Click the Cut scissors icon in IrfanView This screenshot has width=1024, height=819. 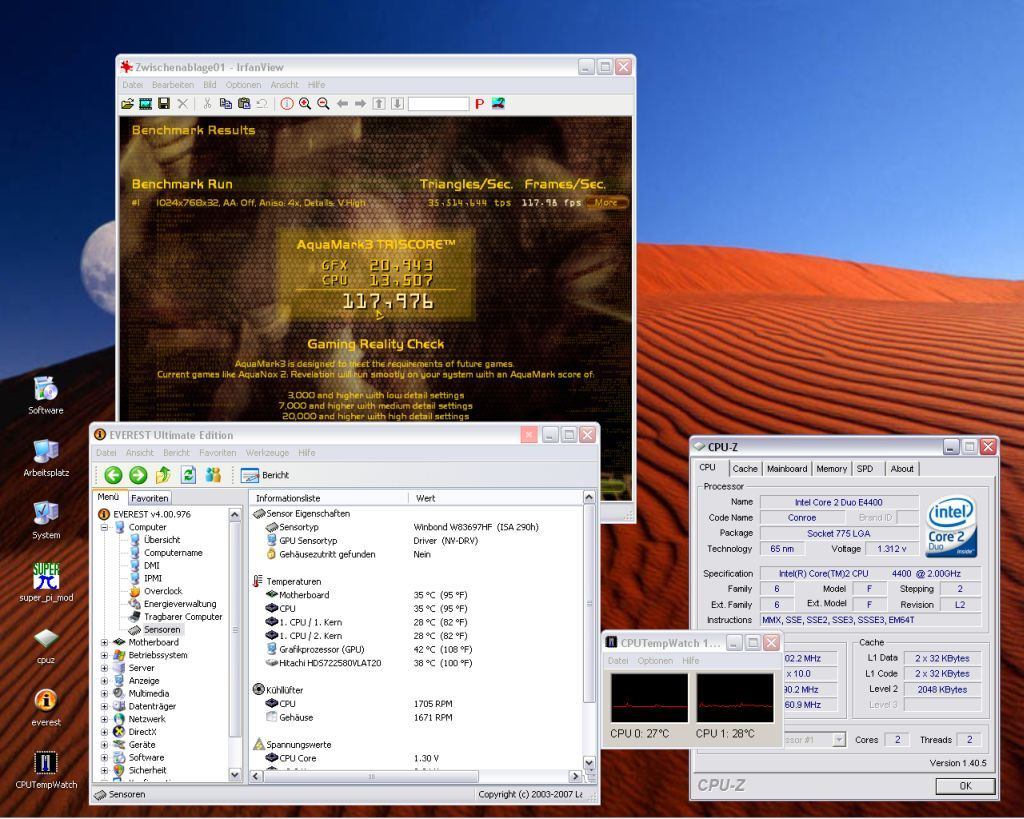point(207,104)
